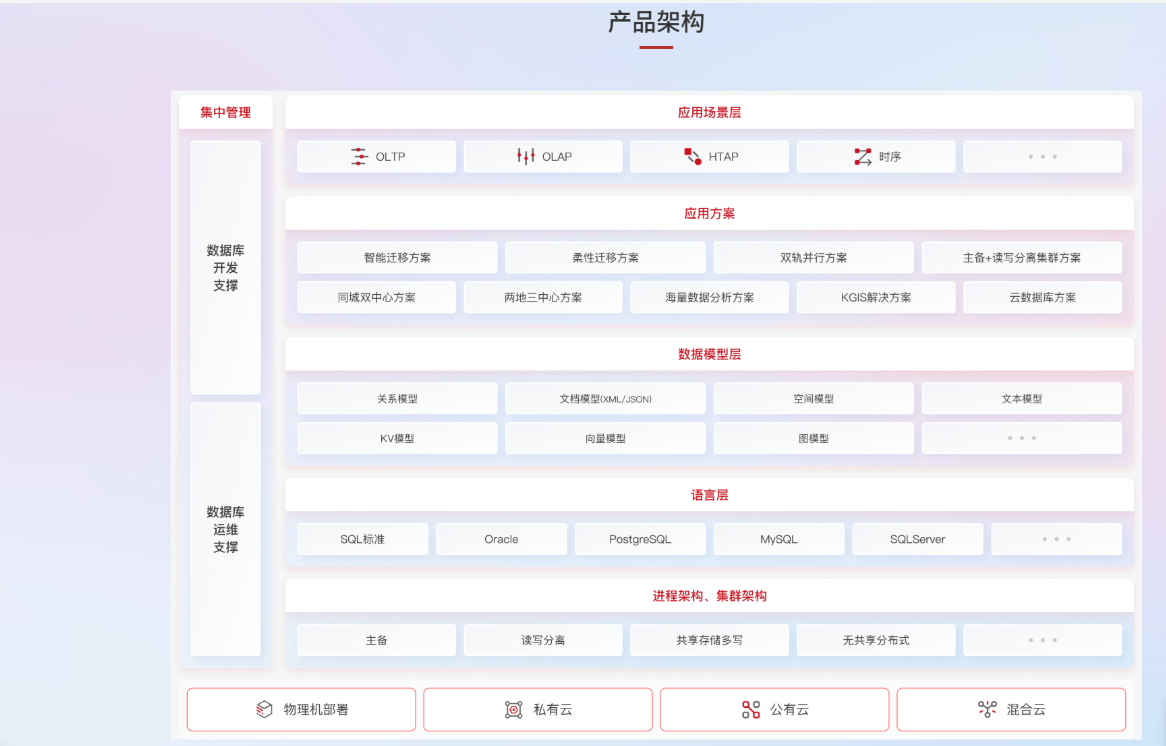Click 语言层 heading
1166x746 pixels.
pyautogui.click(x=709, y=495)
